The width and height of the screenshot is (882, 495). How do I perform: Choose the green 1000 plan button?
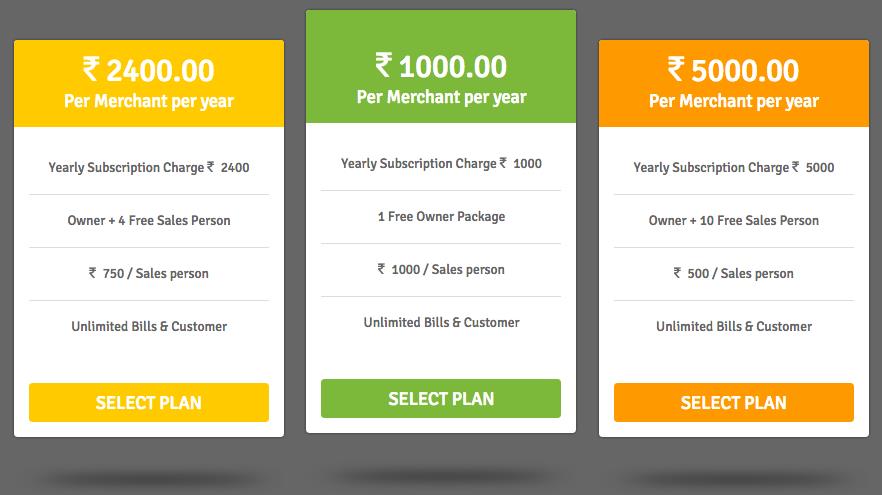440,398
